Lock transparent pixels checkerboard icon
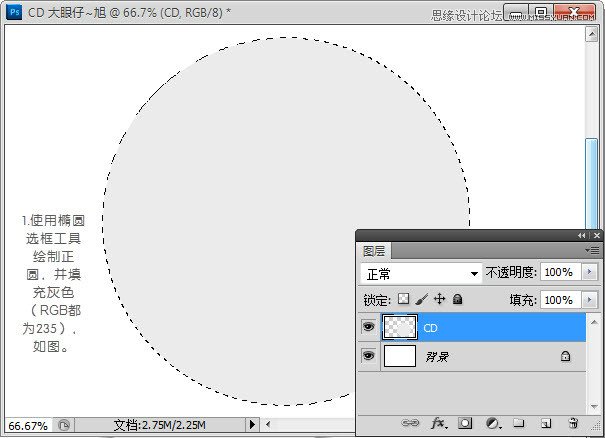 click(404, 299)
